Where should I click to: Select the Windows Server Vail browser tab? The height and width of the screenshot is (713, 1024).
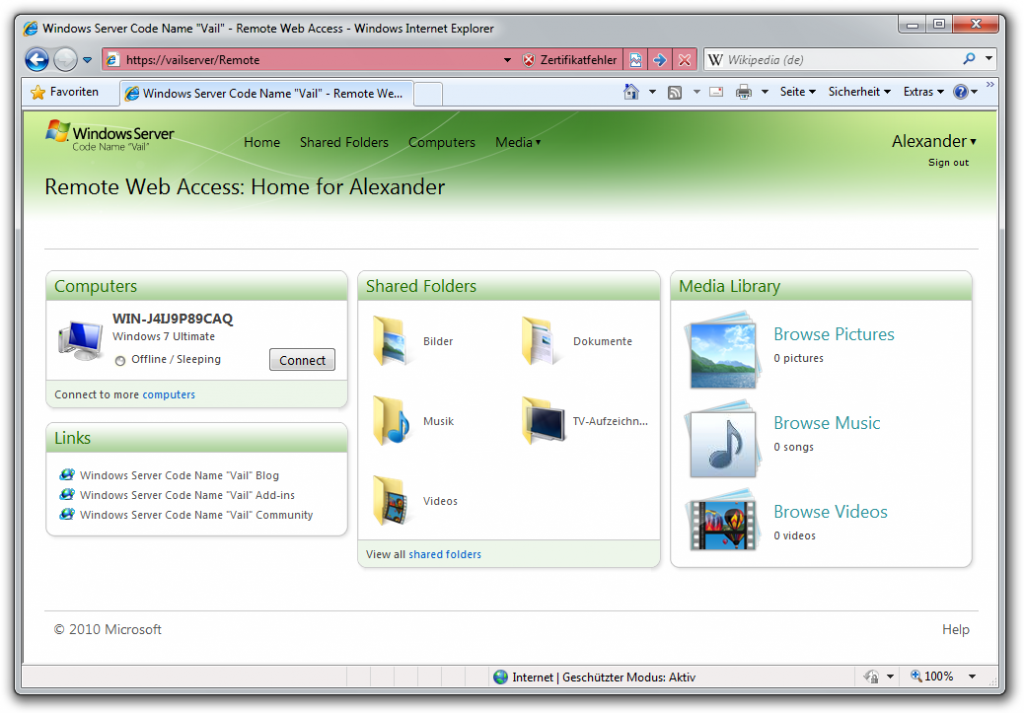pyautogui.click(x=266, y=93)
